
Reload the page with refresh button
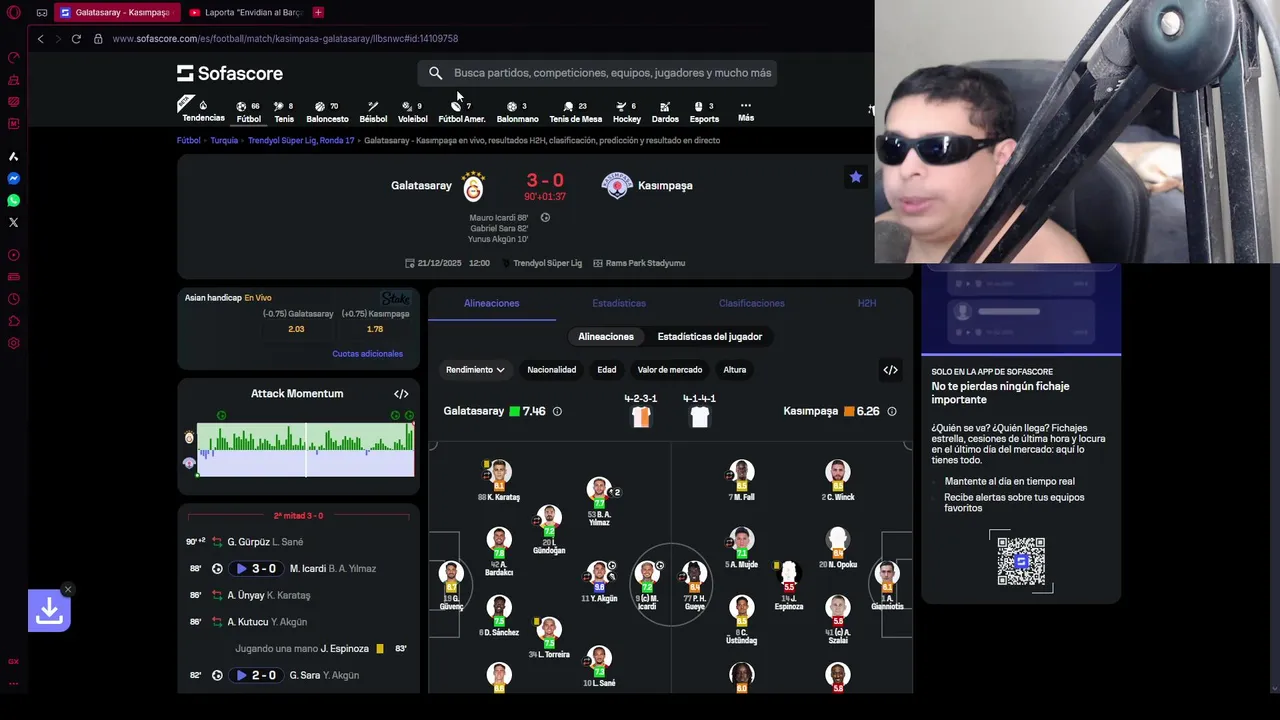76,39
